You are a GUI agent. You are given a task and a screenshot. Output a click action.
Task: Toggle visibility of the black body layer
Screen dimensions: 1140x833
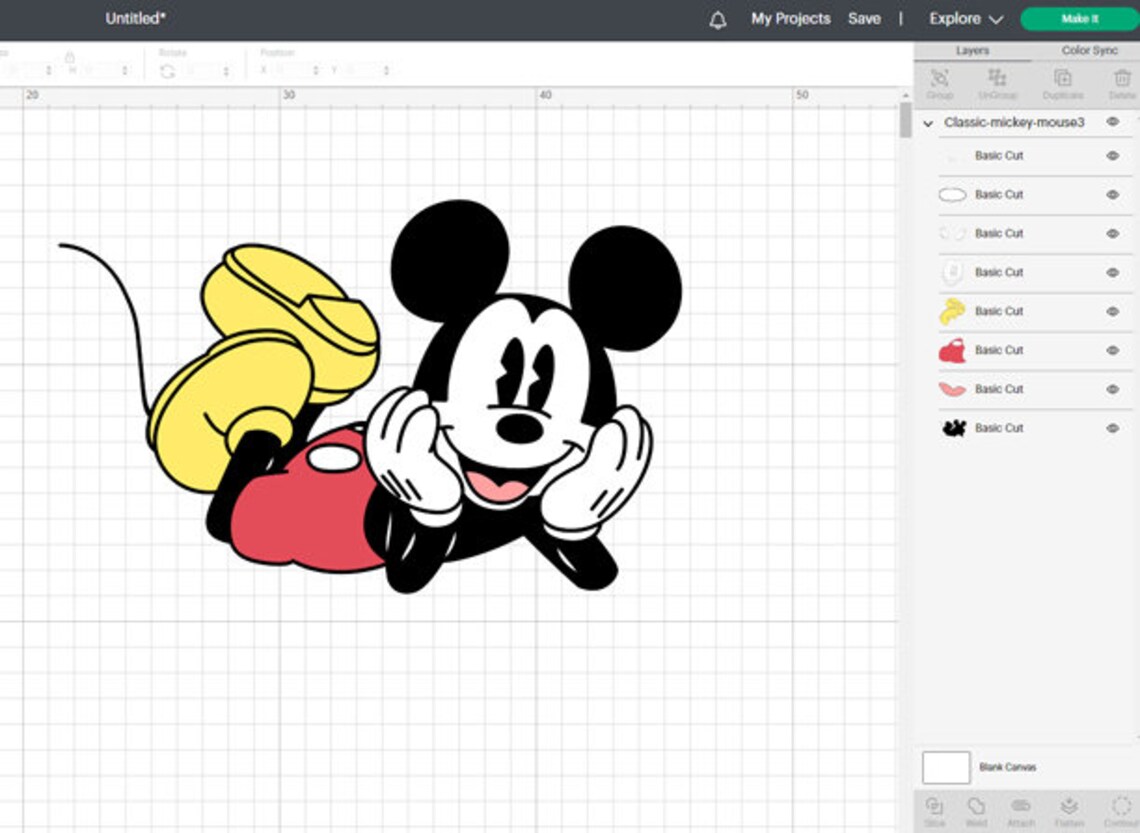tap(1111, 427)
